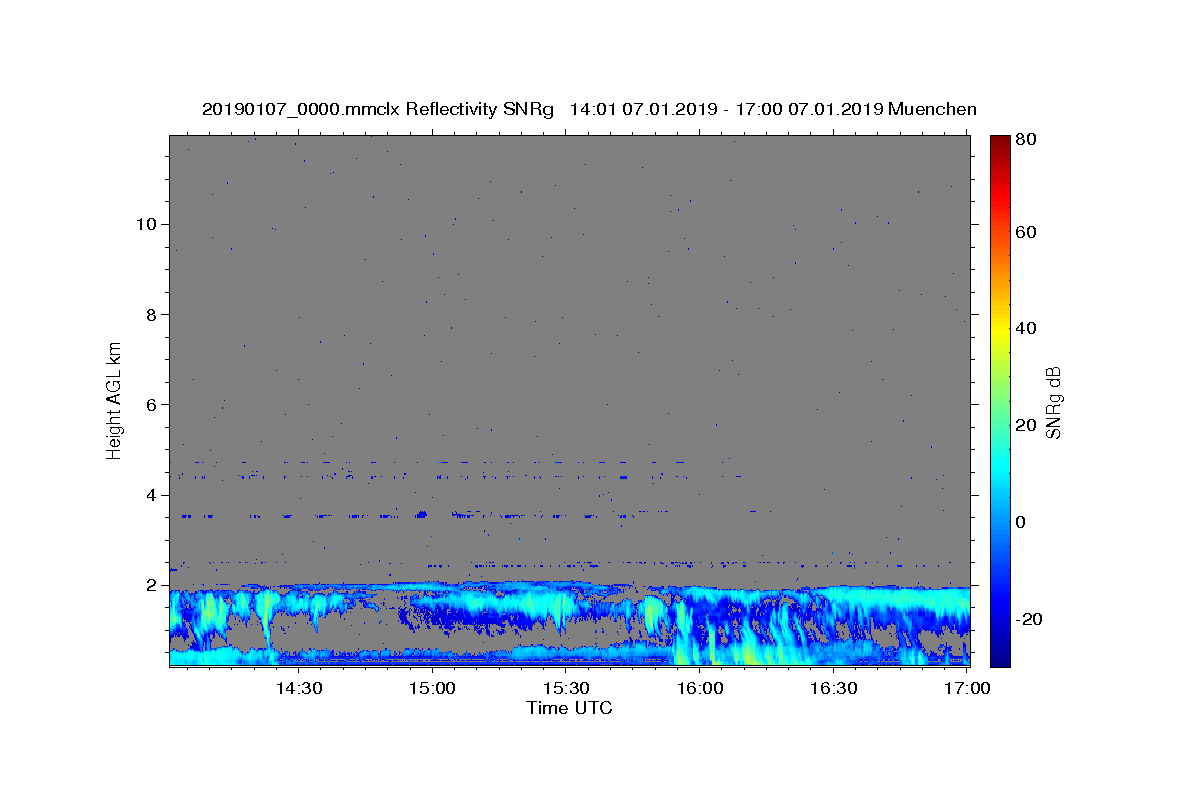This screenshot has height=800, width=1200.
Task: Click the 15:00 time tick label
Action: point(432,688)
